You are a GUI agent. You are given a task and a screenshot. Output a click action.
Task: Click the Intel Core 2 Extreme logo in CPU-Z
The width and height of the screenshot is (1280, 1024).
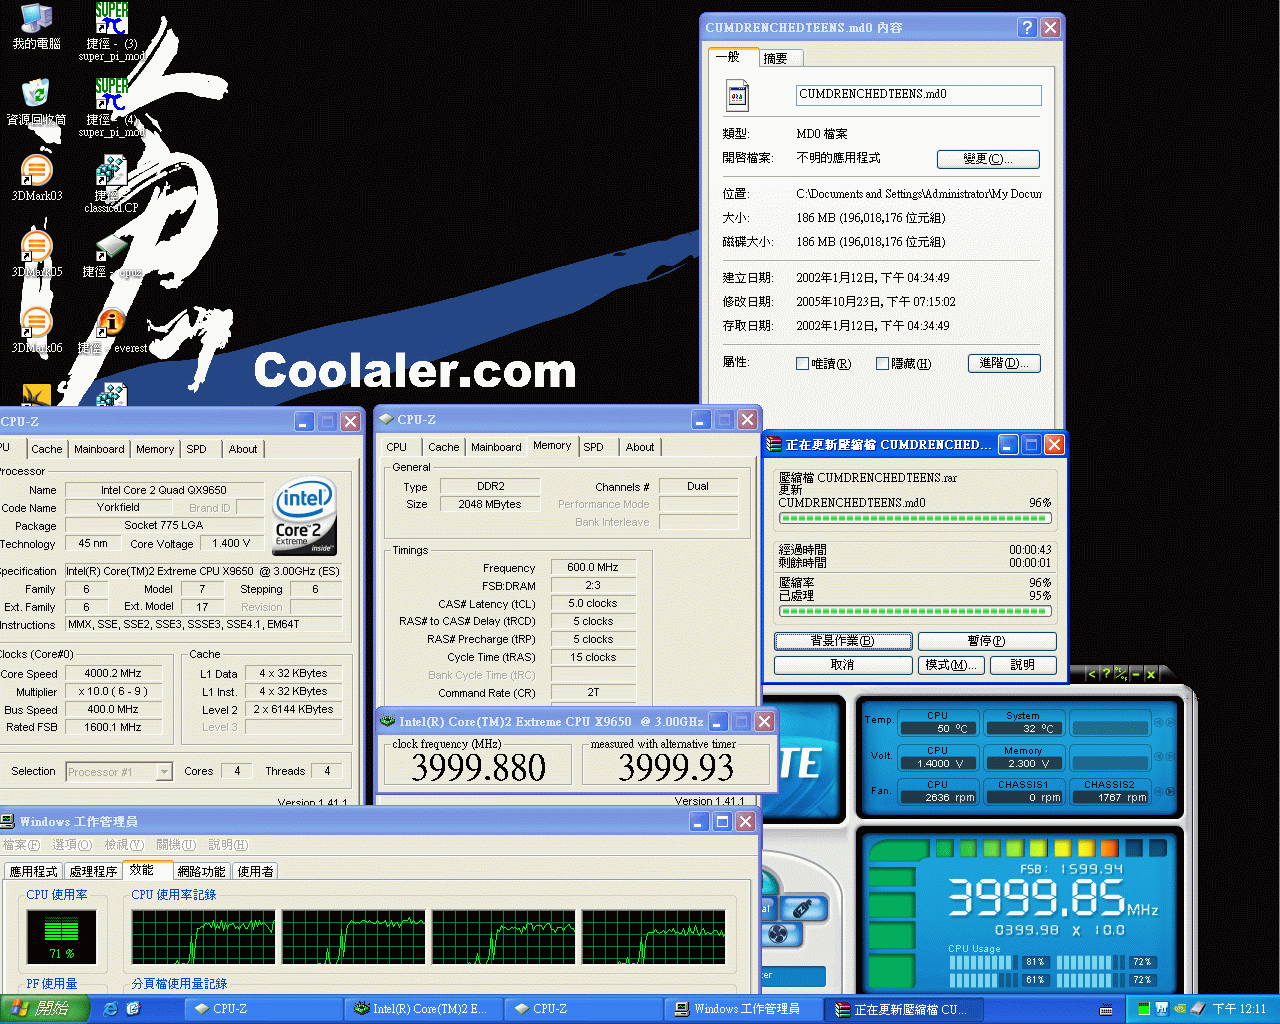click(x=305, y=515)
